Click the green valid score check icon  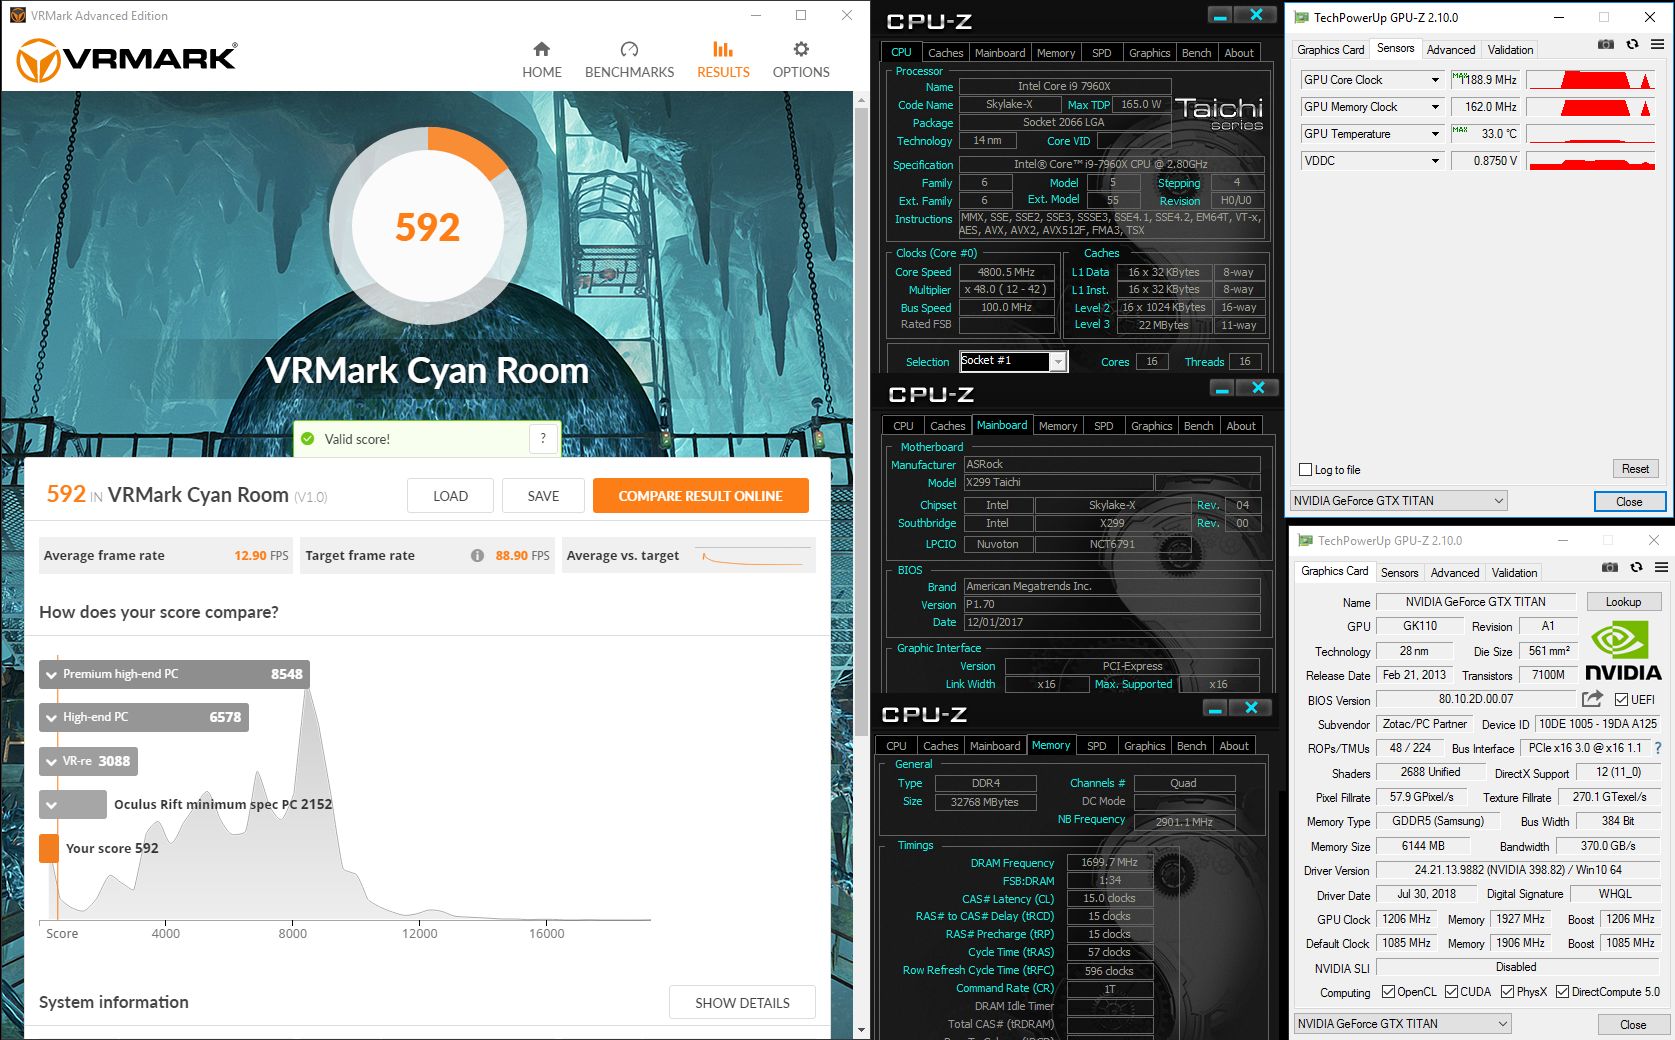pyautogui.click(x=308, y=439)
